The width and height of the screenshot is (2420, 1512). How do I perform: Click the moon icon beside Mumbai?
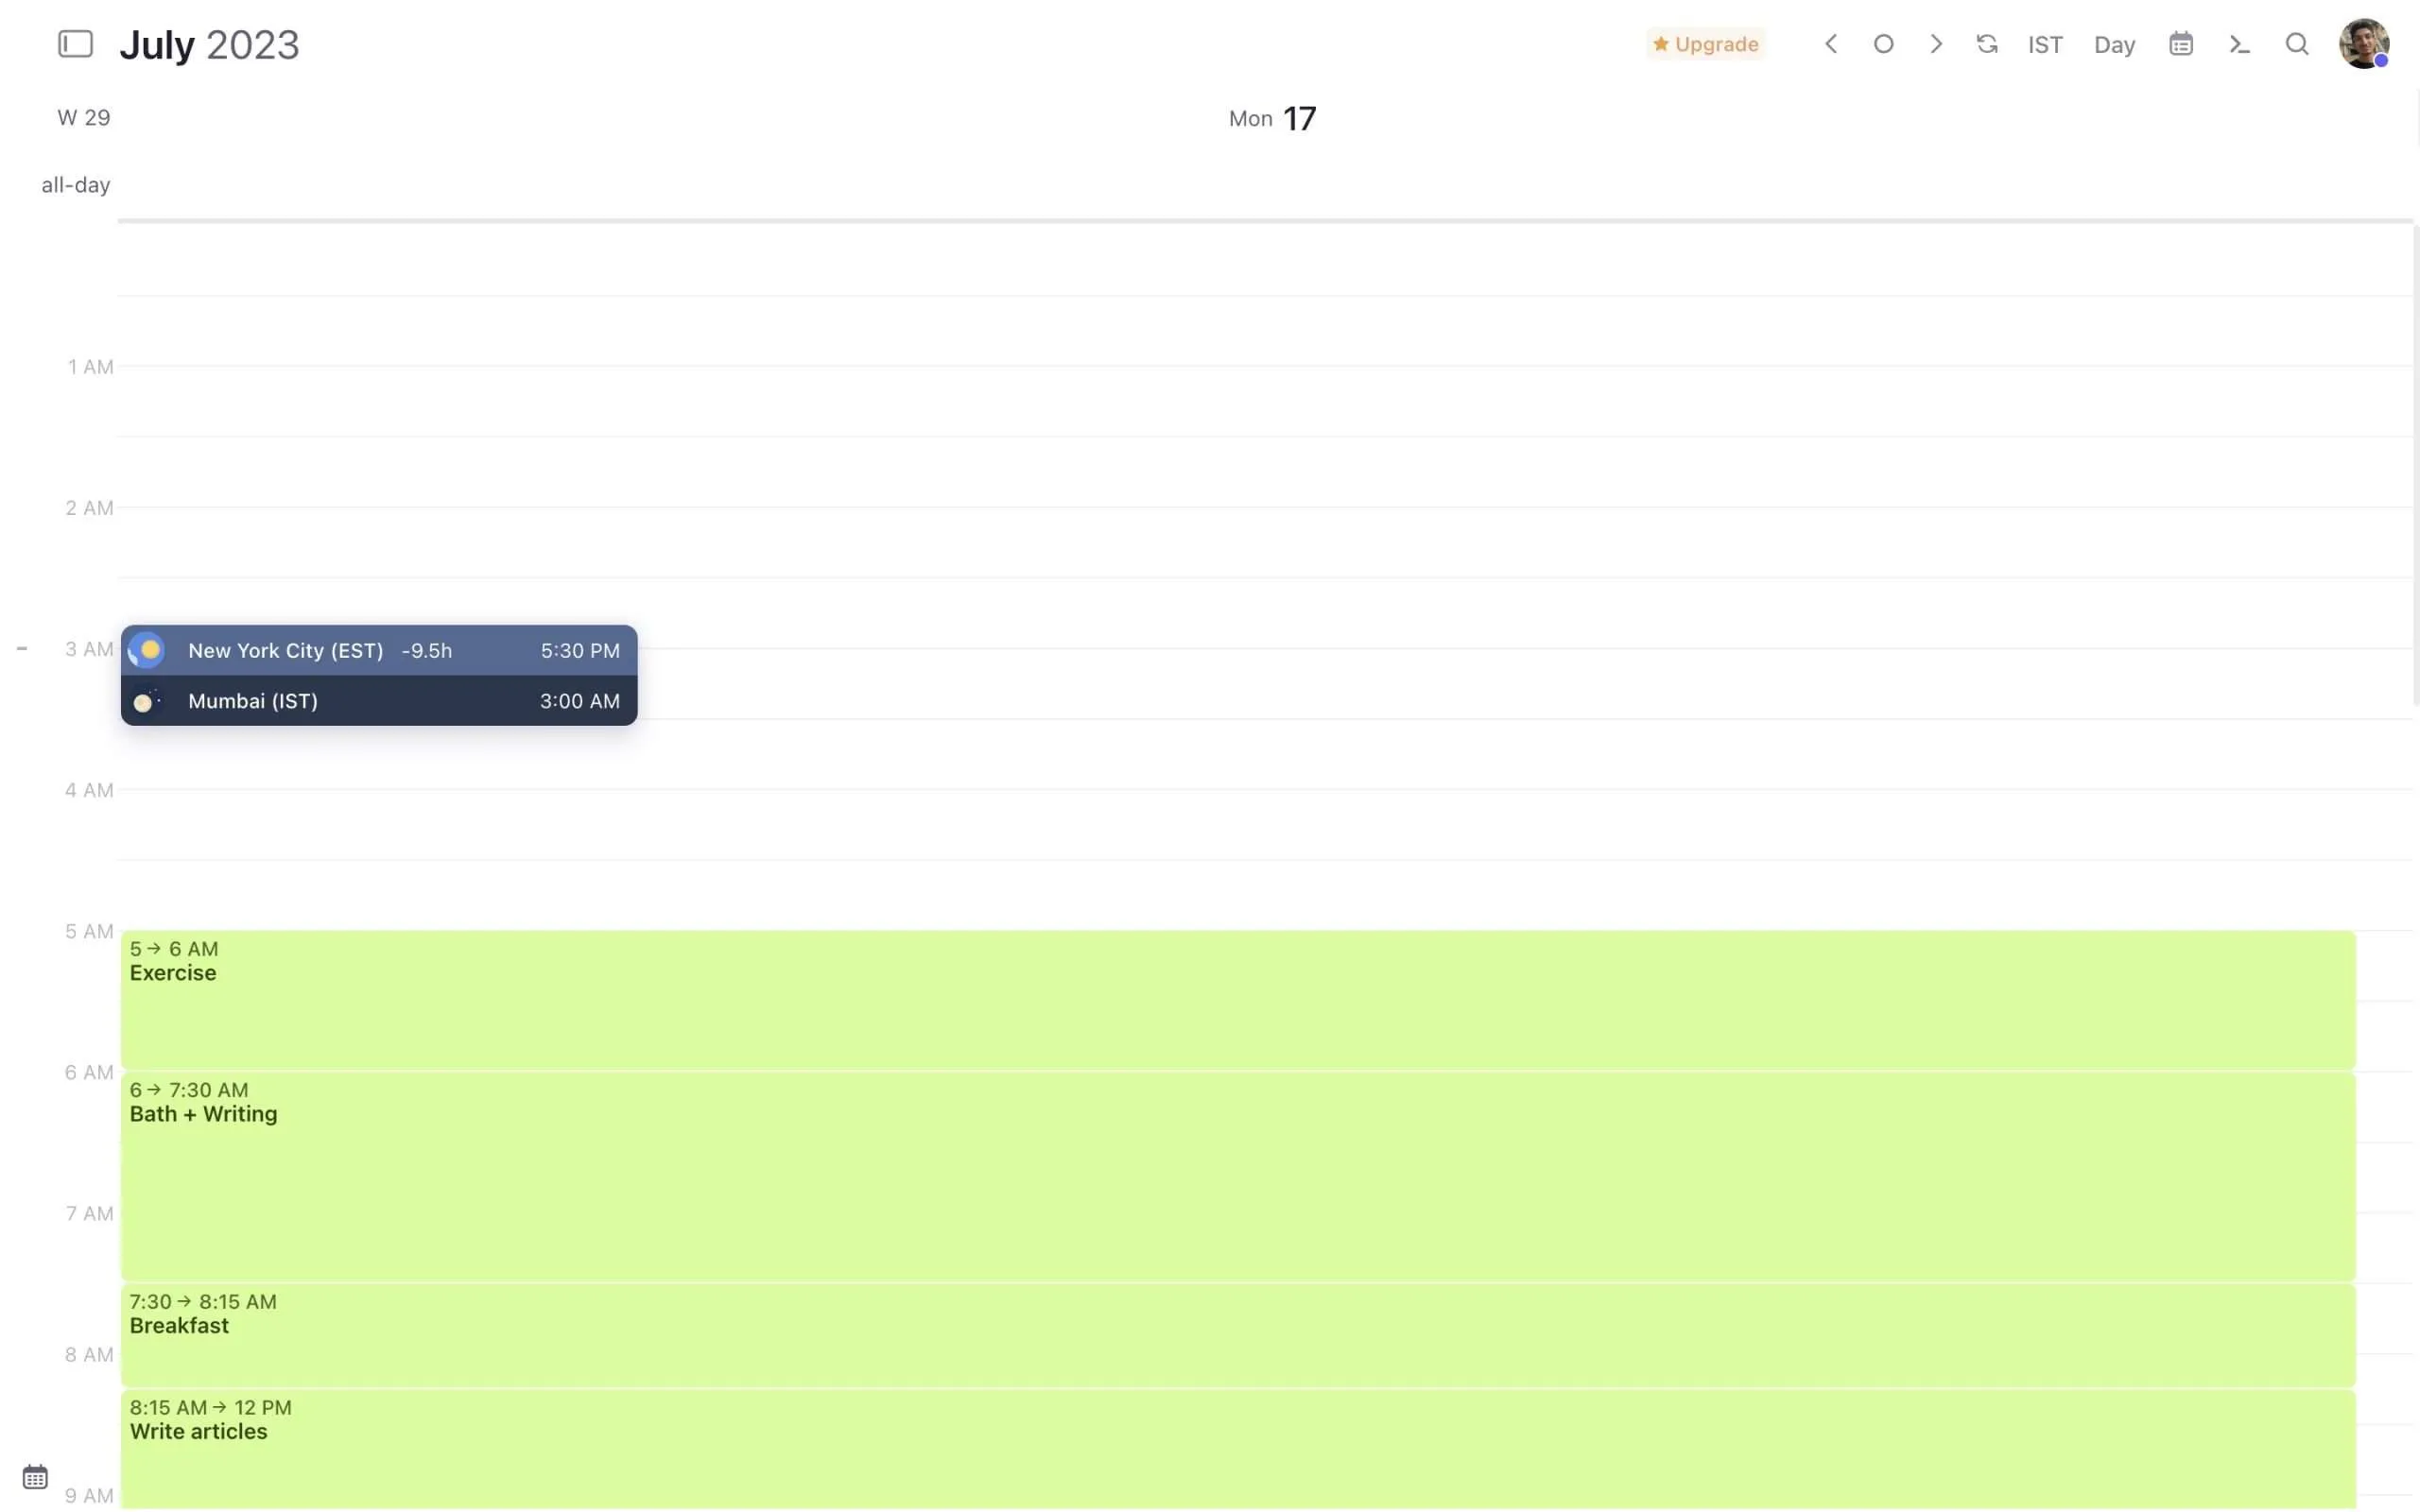[147, 701]
